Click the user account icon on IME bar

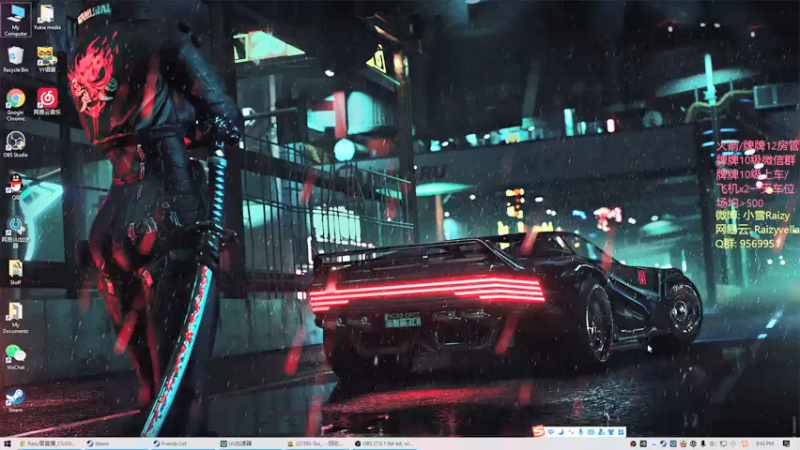pyautogui.click(x=601, y=432)
